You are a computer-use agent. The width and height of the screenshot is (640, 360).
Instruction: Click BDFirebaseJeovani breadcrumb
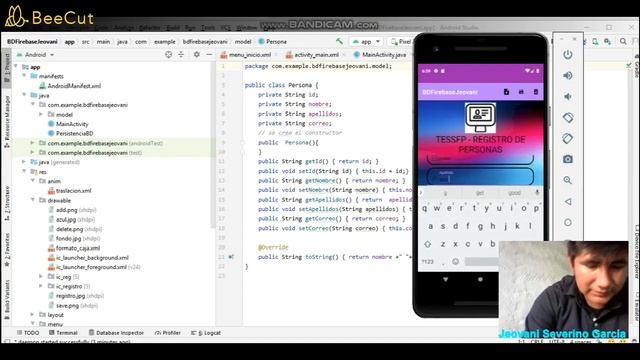(32, 42)
